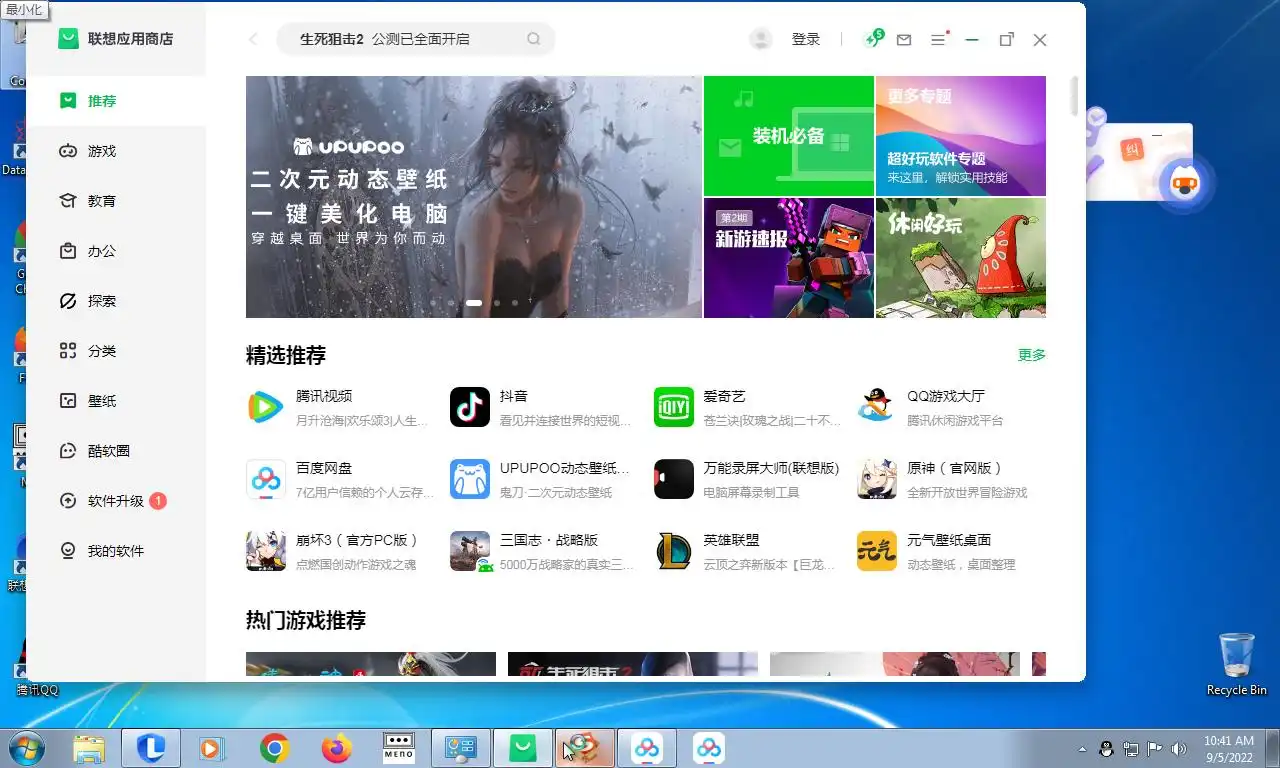Click the magnifier search icon

[534, 39]
